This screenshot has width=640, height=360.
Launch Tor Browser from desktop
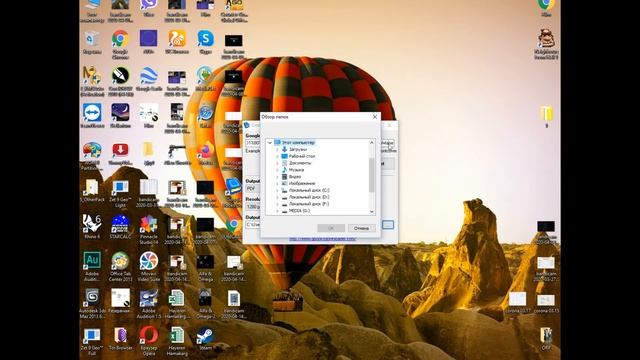pyautogui.click(x=120, y=338)
